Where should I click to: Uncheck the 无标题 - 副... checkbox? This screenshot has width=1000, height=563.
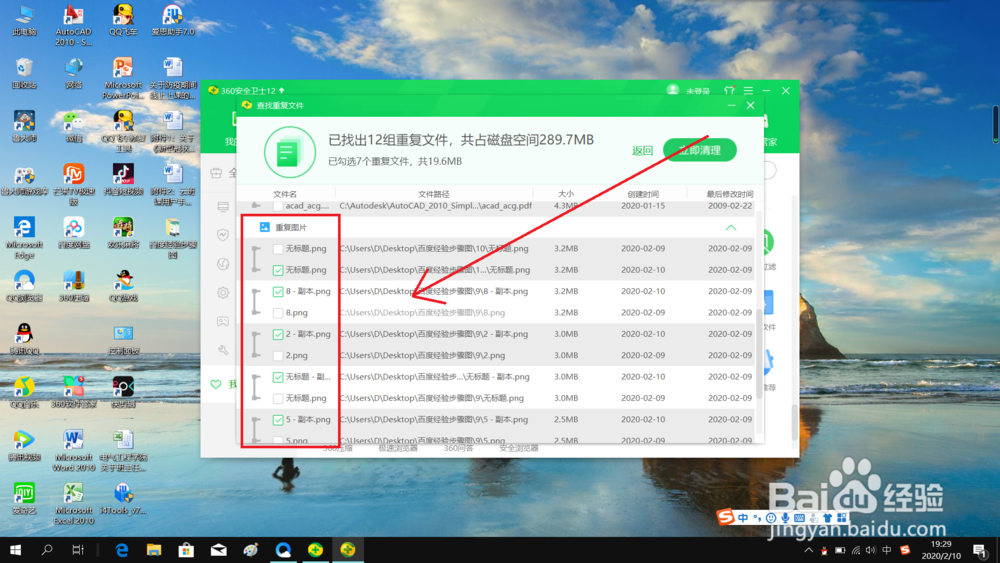[x=277, y=377]
